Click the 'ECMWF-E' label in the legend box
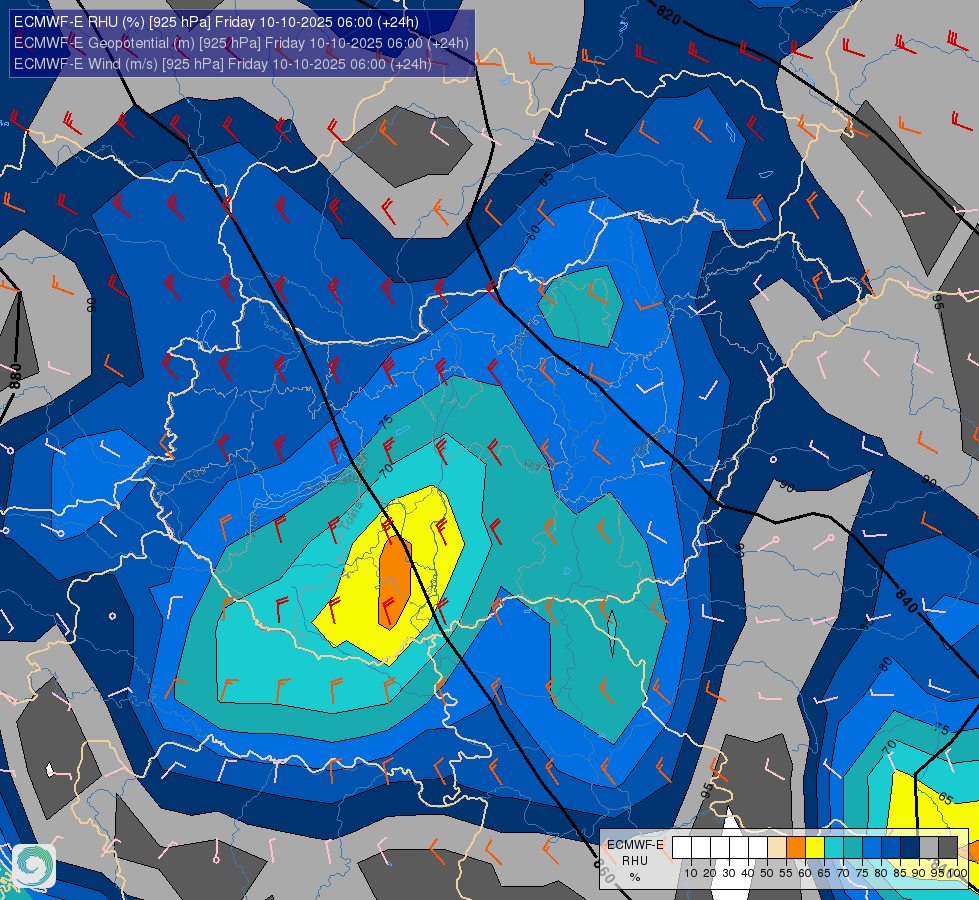Viewport: 979px width, 900px height. (x=636, y=845)
